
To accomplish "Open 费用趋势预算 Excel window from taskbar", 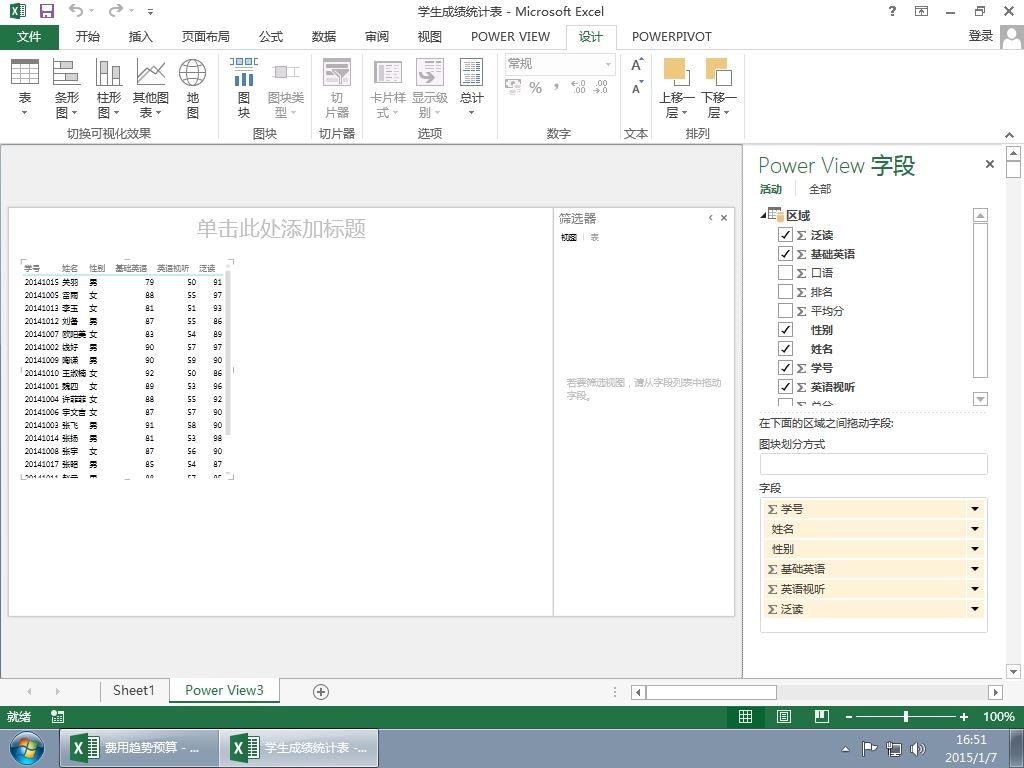I will tap(140, 748).
